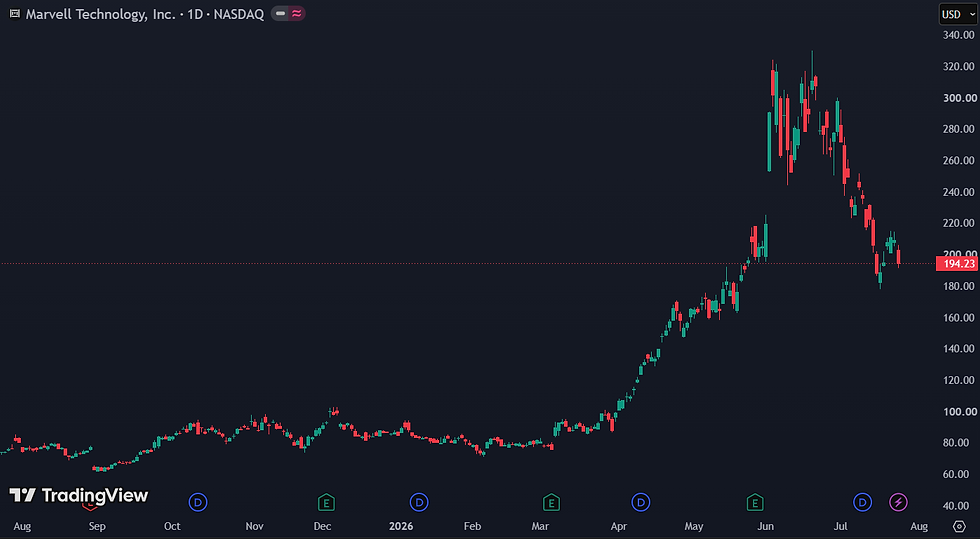Viewport: 980px width, 539px height.
Task: Click the Marvell Technology, Inc. title
Action: 101,14
